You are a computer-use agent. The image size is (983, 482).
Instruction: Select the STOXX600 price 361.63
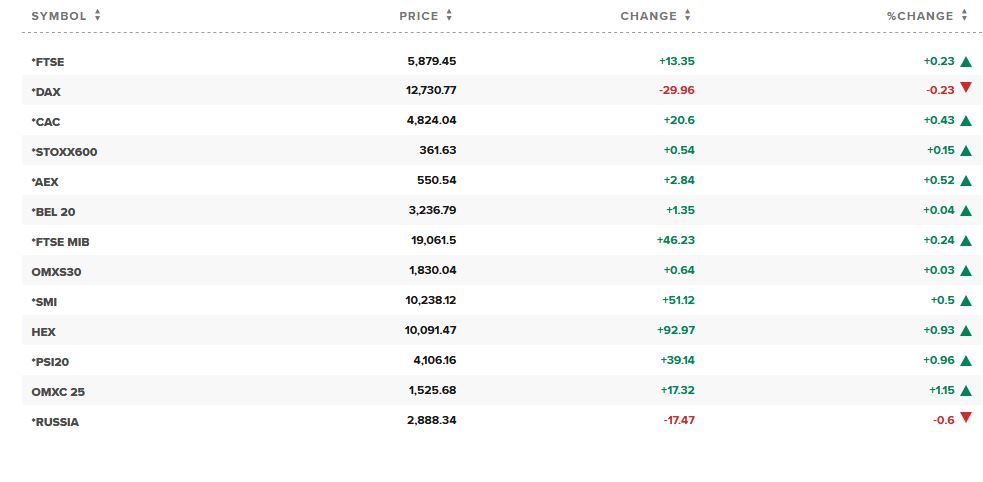coord(438,150)
